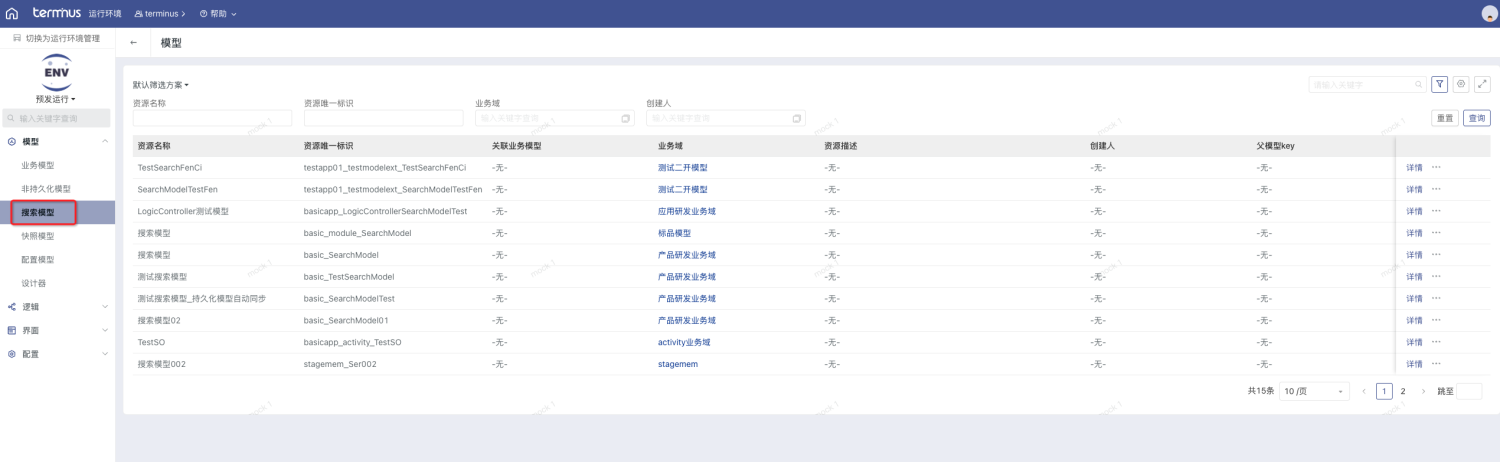Collapse the 模型 sidebar group
The width and height of the screenshot is (1500, 462).
point(57,142)
